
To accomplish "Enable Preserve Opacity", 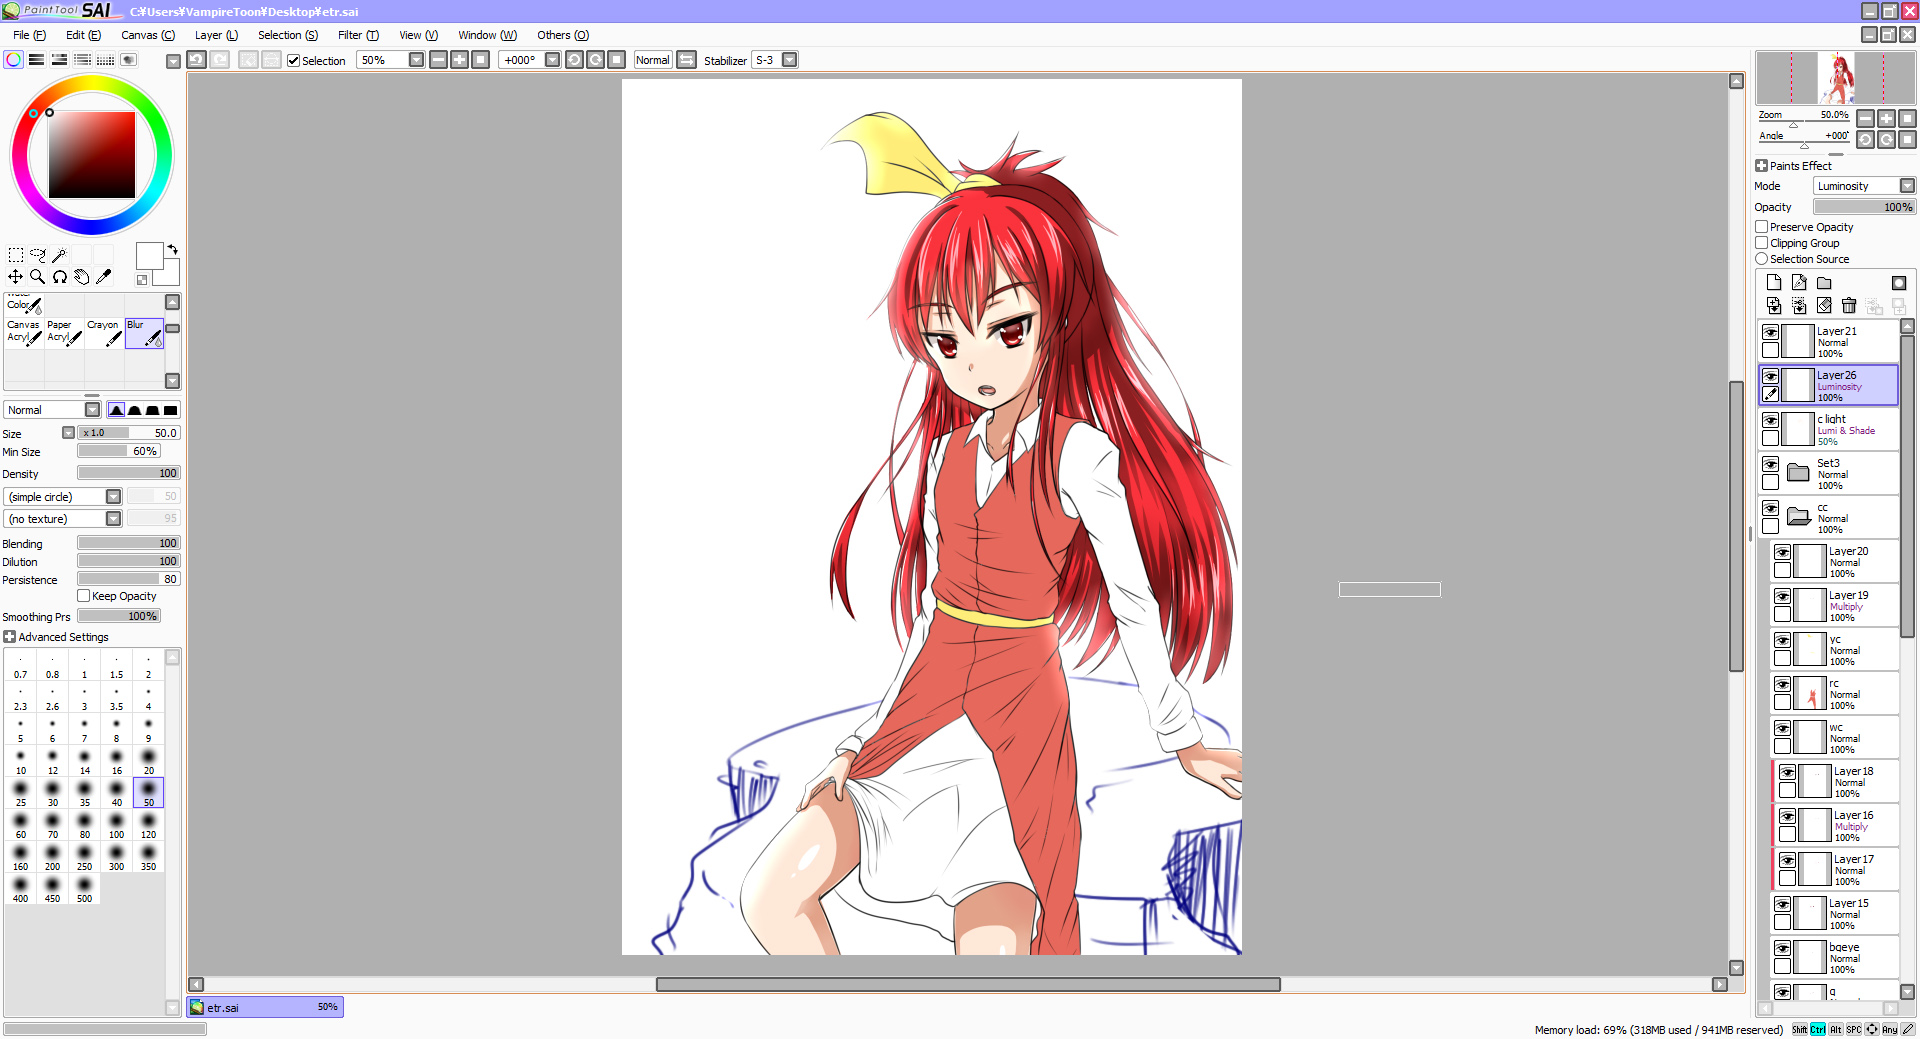I will (x=1762, y=227).
